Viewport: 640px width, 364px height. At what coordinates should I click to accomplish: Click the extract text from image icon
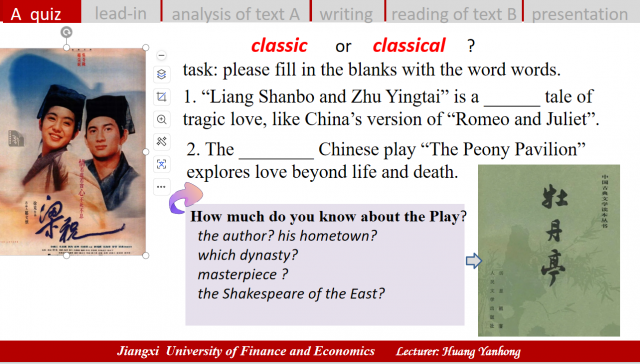pos(162,164)
